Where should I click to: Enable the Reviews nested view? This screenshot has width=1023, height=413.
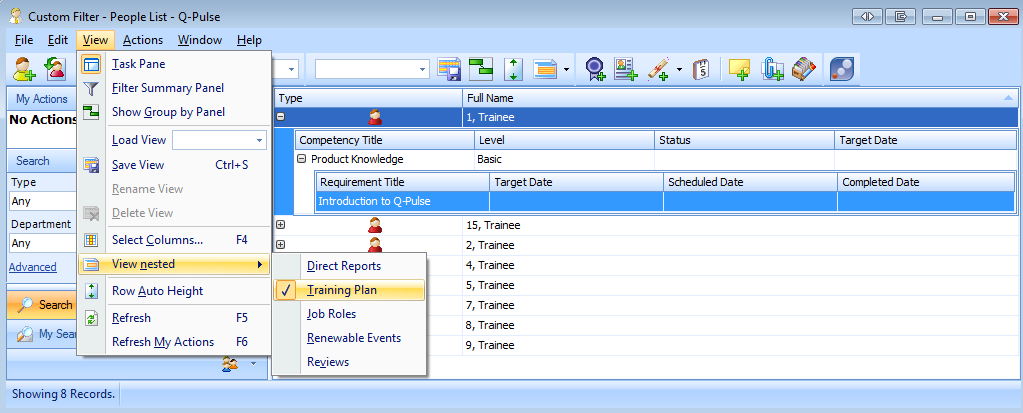point(349,362)
